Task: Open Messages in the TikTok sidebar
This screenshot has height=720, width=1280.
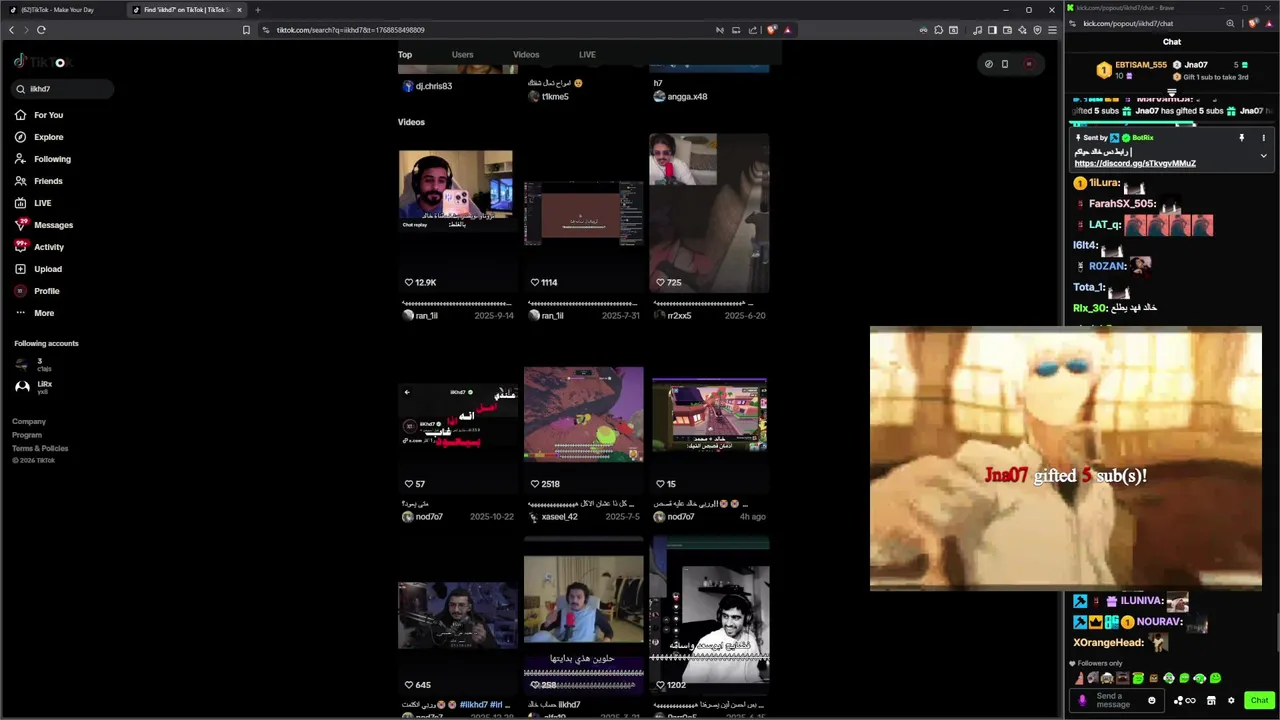Action: 45,225
